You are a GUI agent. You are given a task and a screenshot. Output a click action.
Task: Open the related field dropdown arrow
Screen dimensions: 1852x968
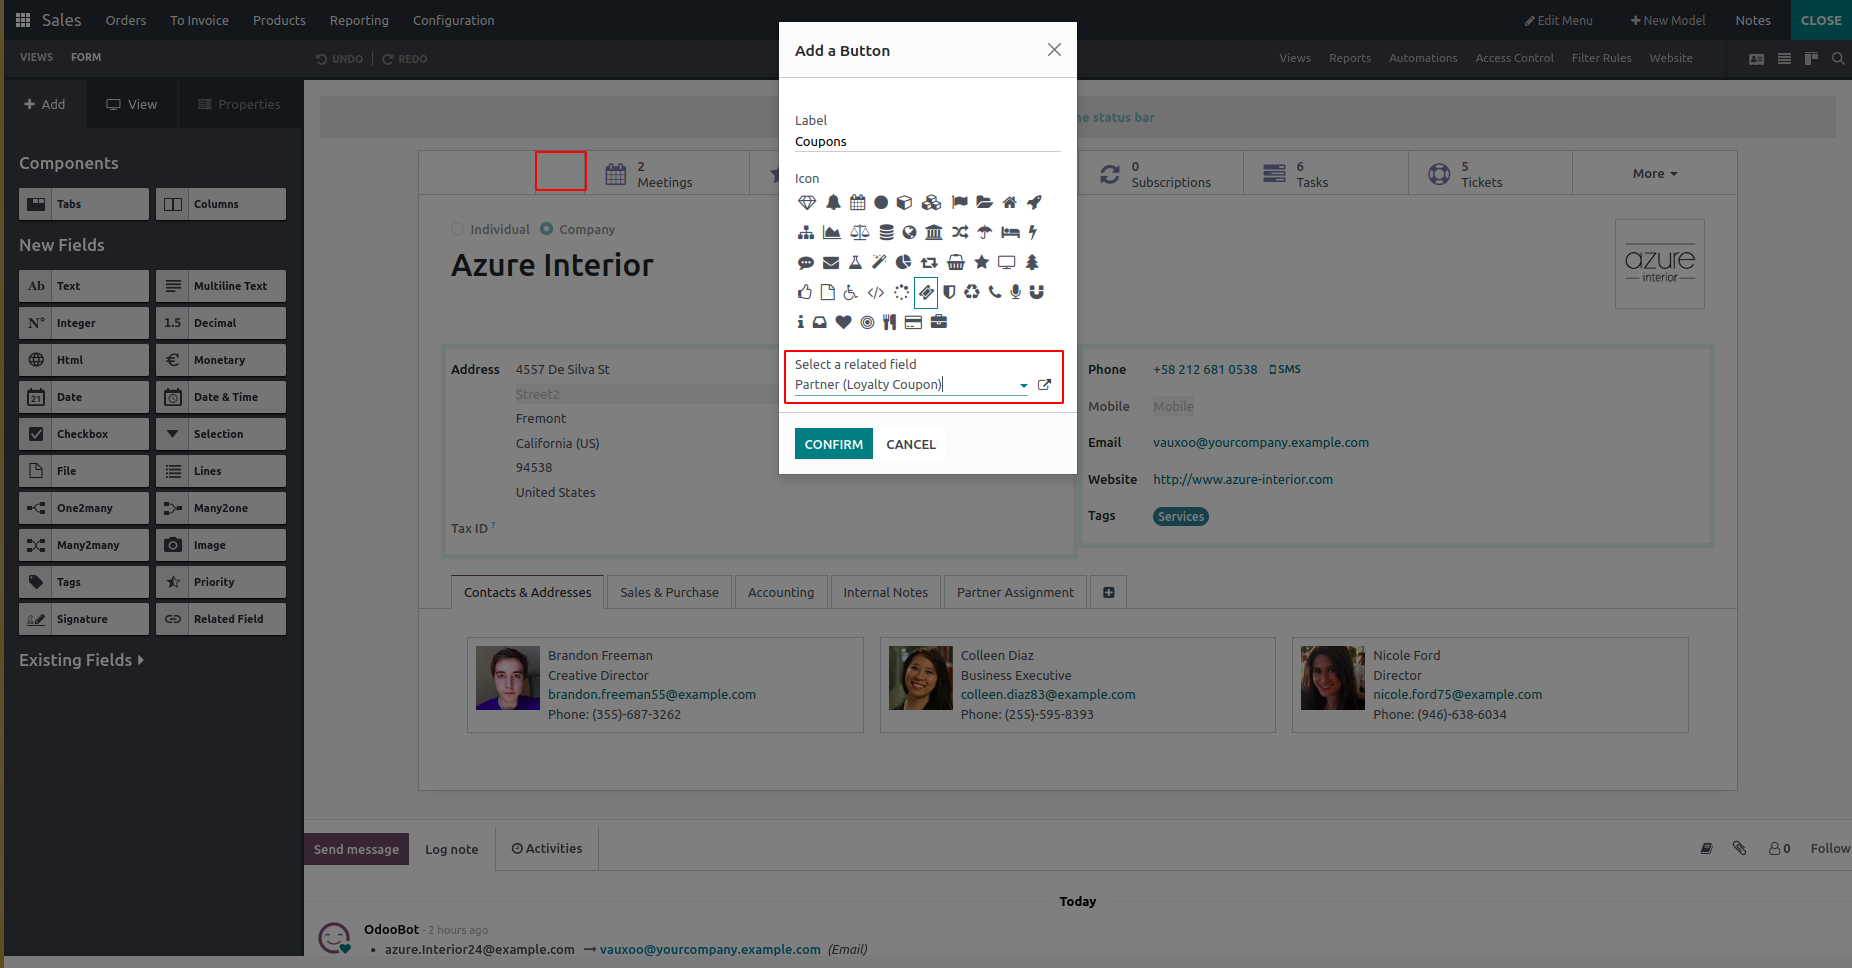pos(1023,386)
